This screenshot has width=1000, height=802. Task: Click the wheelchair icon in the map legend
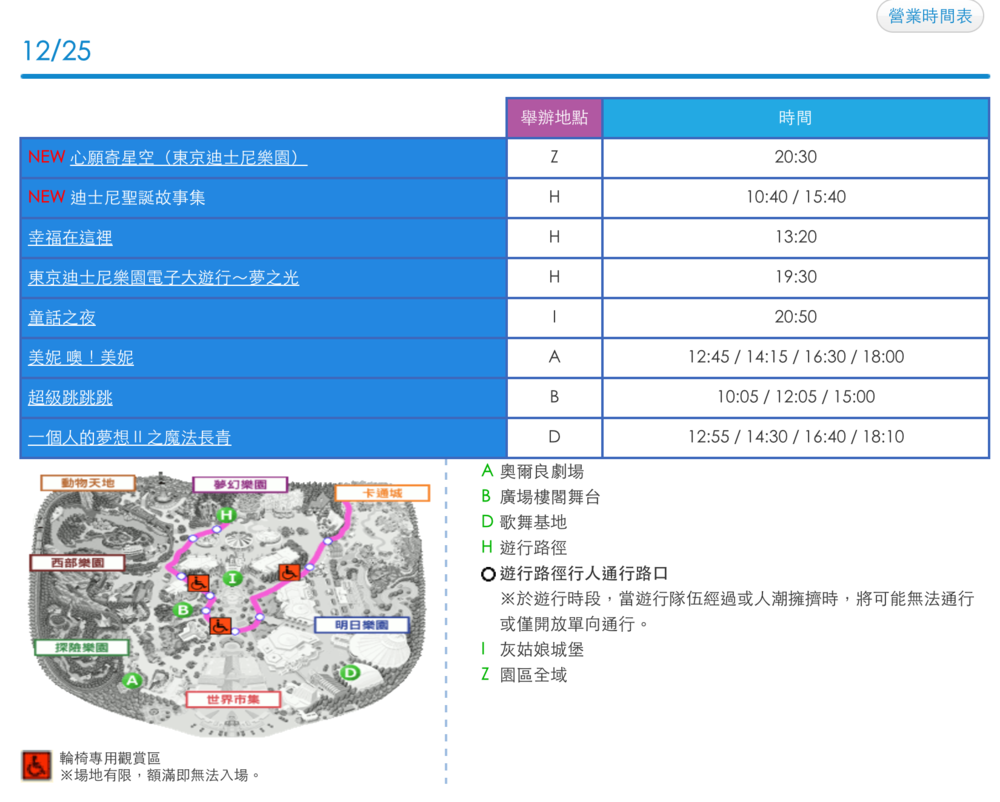coord(36,766)
